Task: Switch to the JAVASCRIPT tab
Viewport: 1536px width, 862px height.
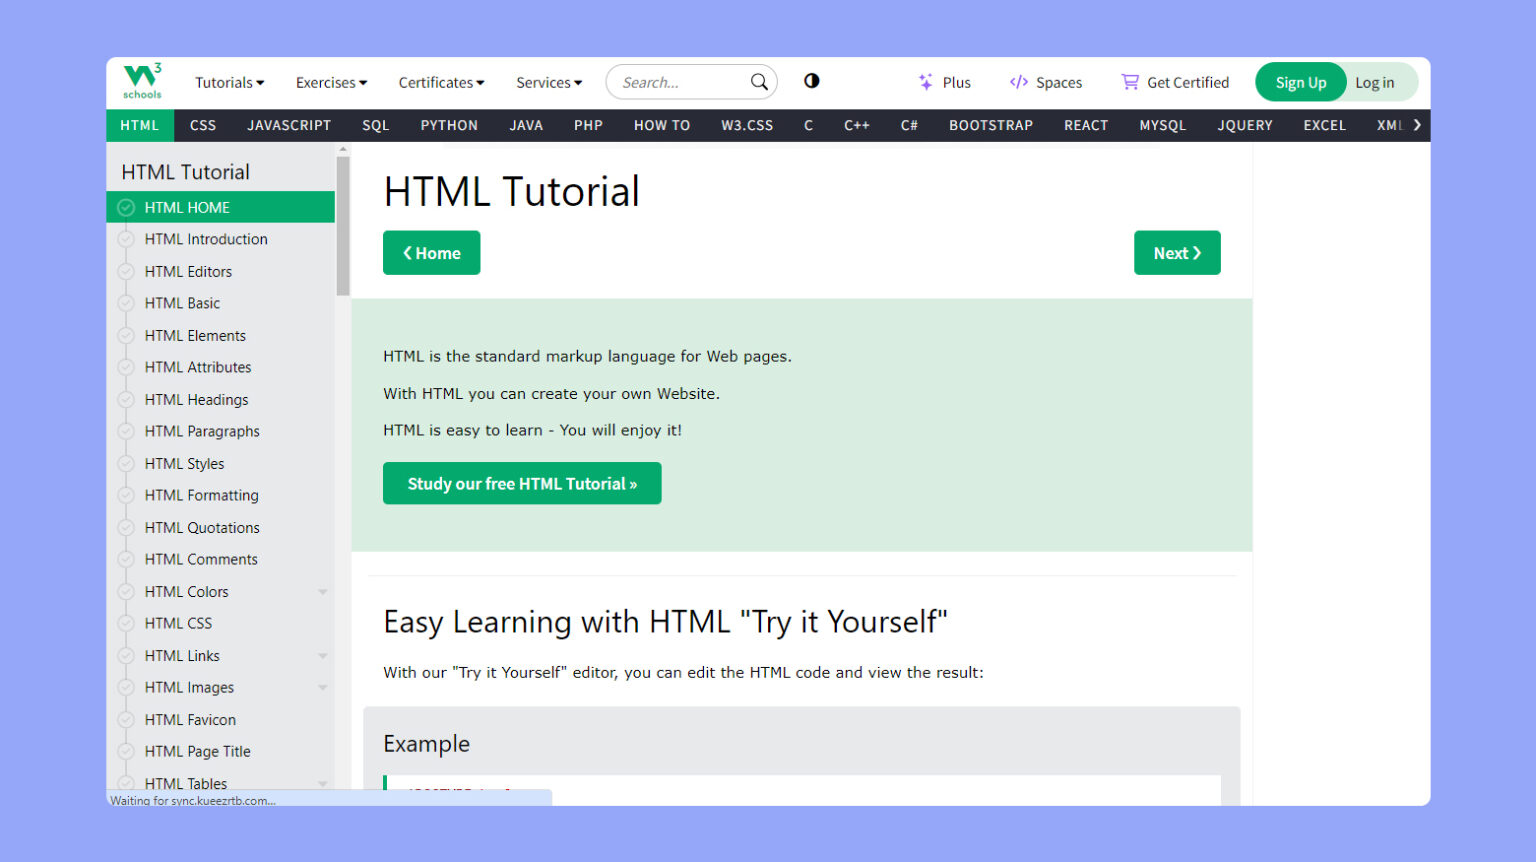Action: [289, 125]
